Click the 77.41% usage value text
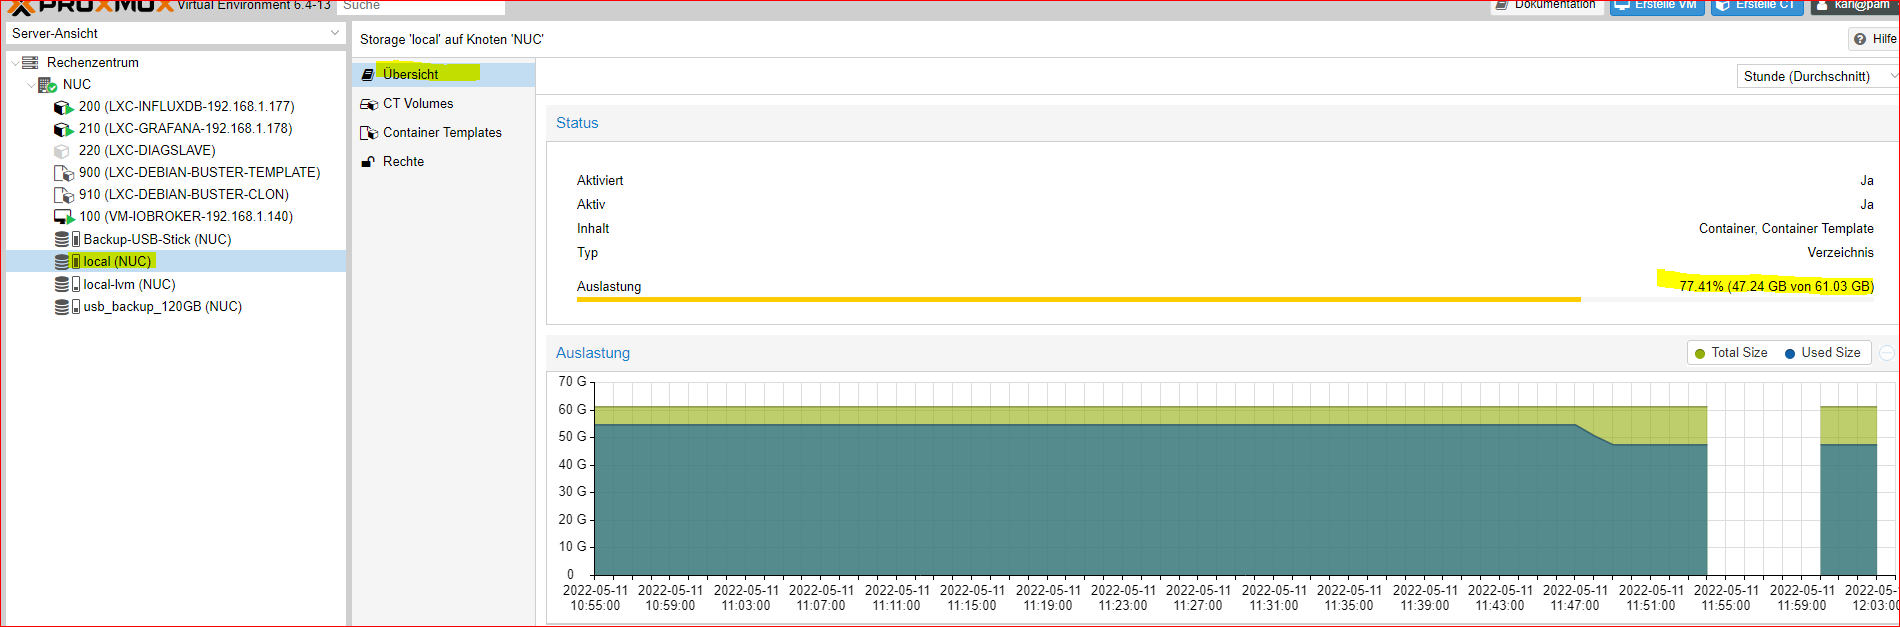This screenshot has width=1900, height=627. (1776, 286)
